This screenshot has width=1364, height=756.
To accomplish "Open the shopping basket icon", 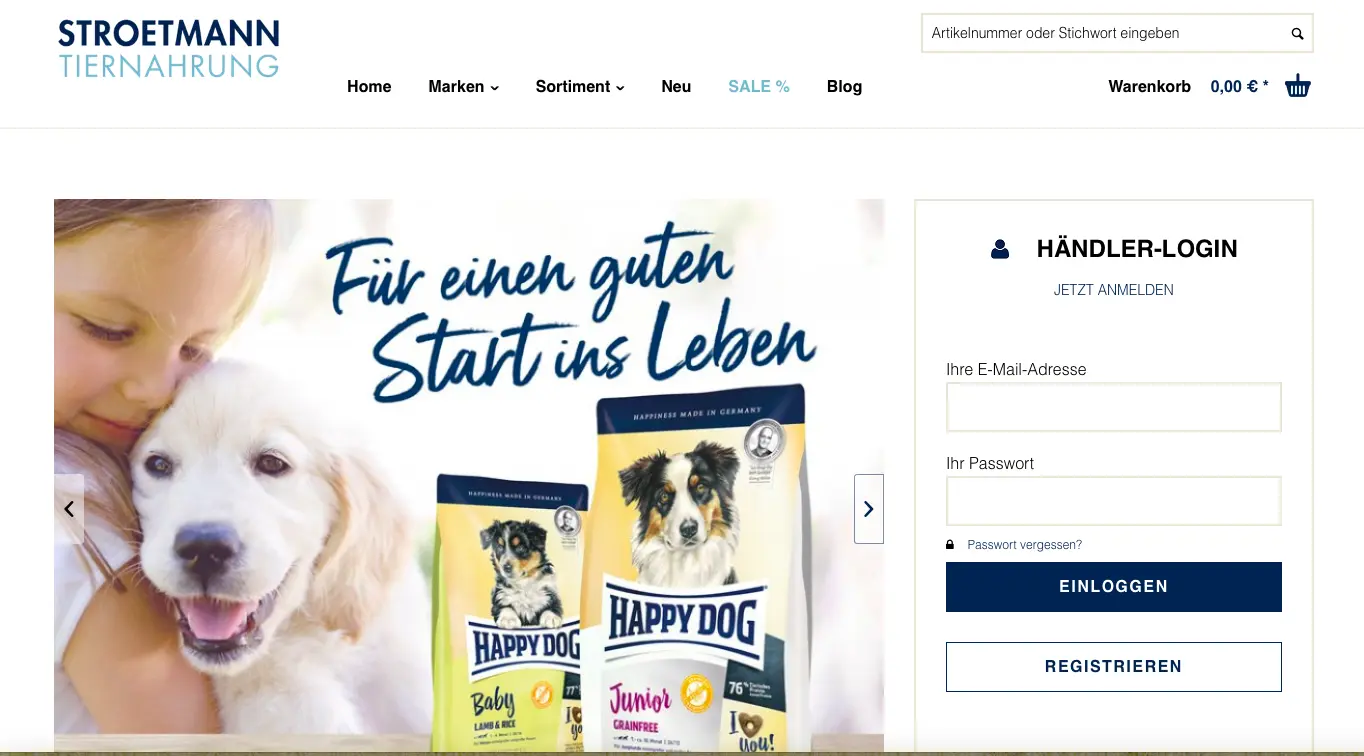I will click(x=1298, y=86).
